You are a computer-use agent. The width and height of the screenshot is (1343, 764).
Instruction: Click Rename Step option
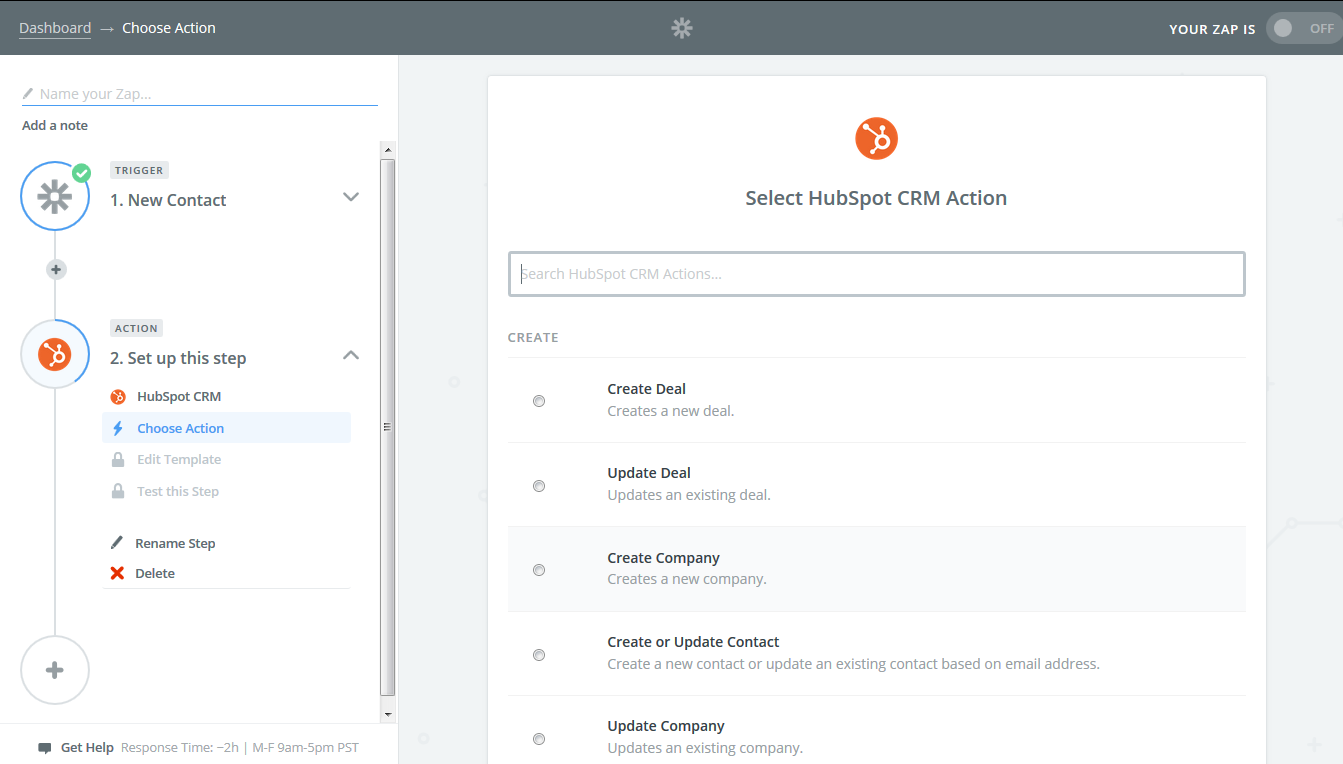point(175,543)
